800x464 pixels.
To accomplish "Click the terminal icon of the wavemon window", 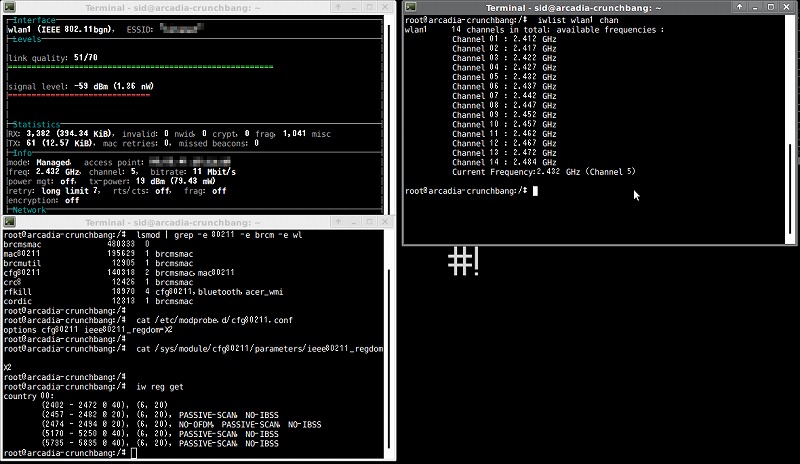I will [9, 7].
